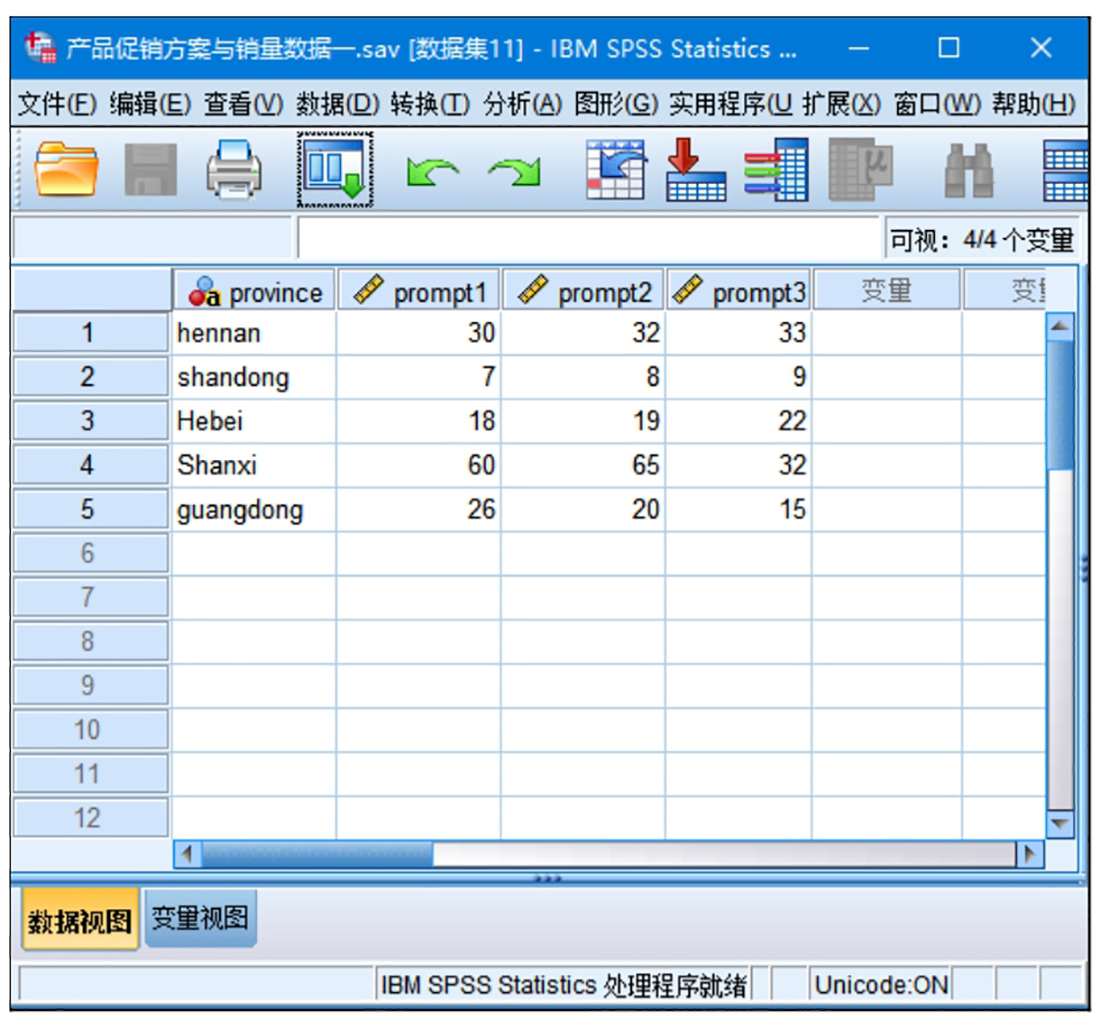Image resolution: width=1100 pixels, height=1019 pixels.
Task: Open the 图形(G) menu
Action: (x=615, y=104)
